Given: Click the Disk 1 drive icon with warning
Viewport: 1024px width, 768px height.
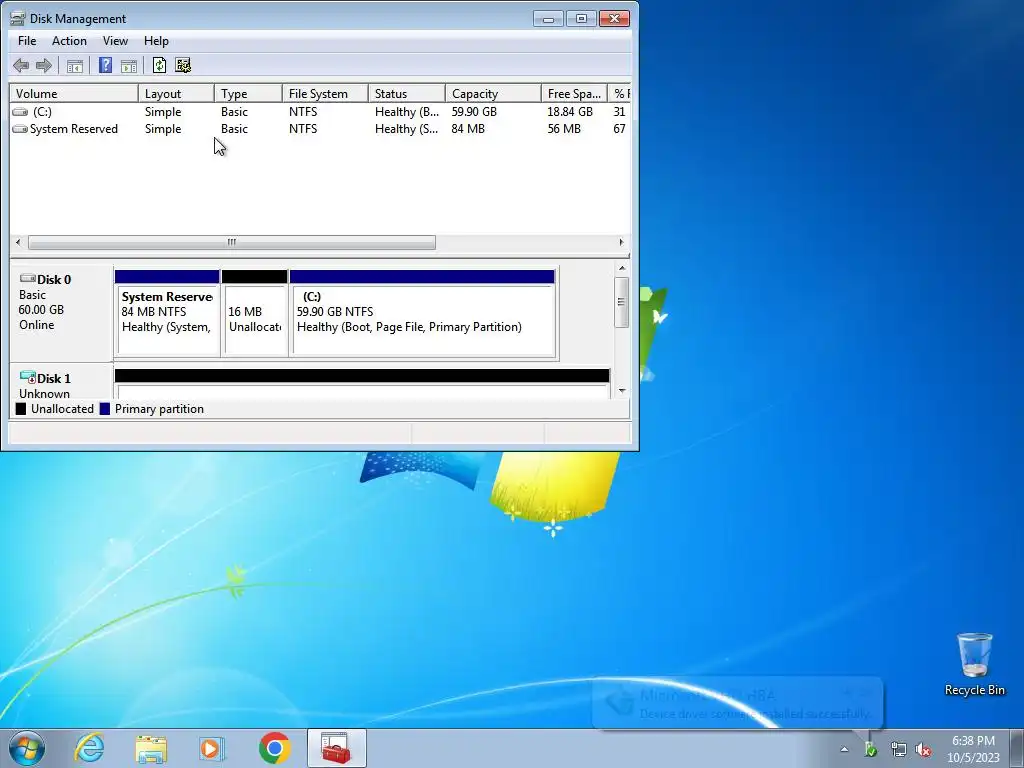Looking at the screenshot, I should point(27,377).
